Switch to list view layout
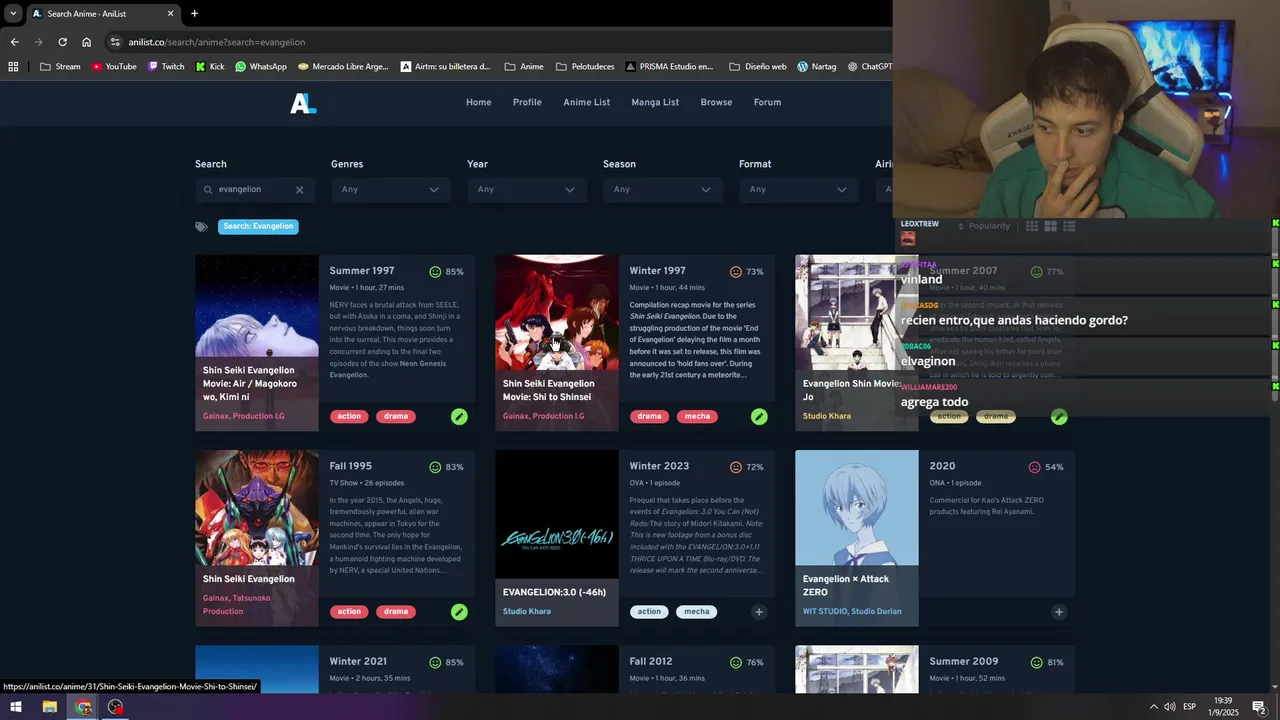 [1069, 227]
